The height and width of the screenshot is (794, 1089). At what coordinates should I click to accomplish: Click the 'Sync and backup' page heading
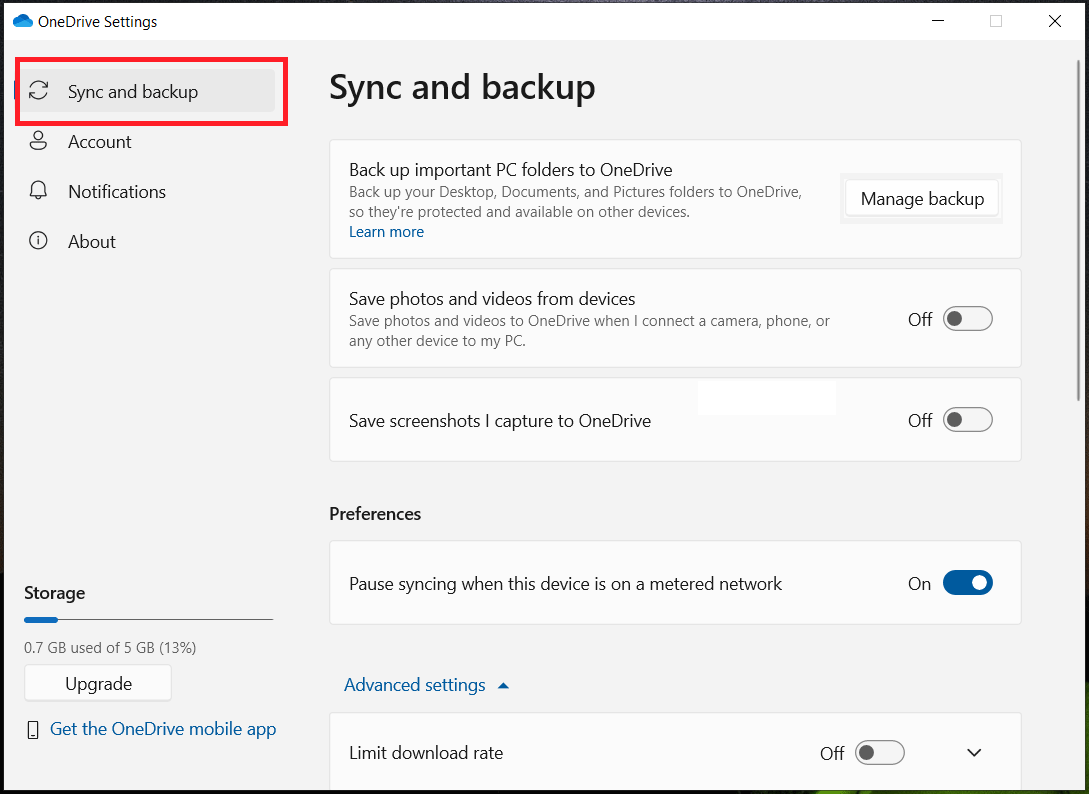click(x=462, y=88)
